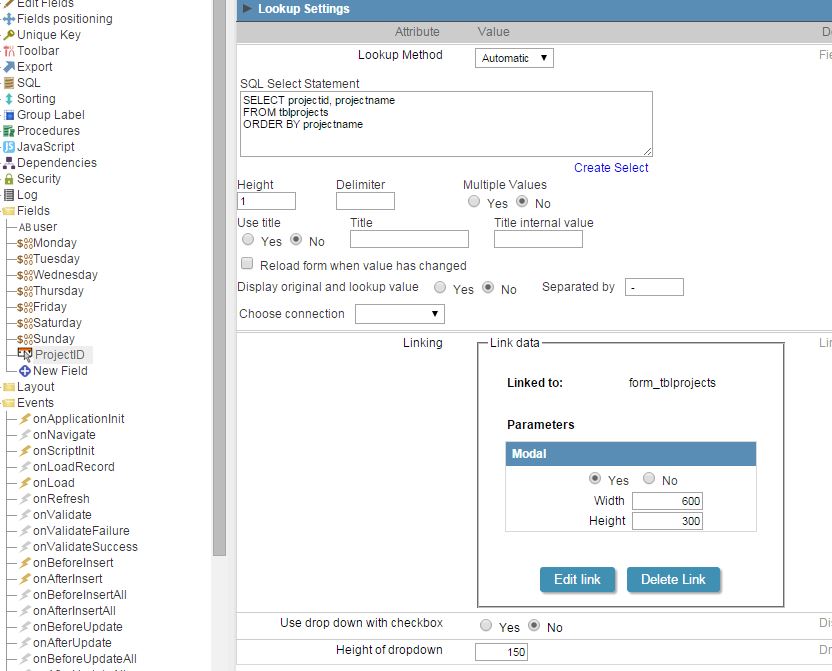The height and width of the screenshot is (671, 832).
Task: Click the currency icon beside Wednesday
Action: (24, 275)
